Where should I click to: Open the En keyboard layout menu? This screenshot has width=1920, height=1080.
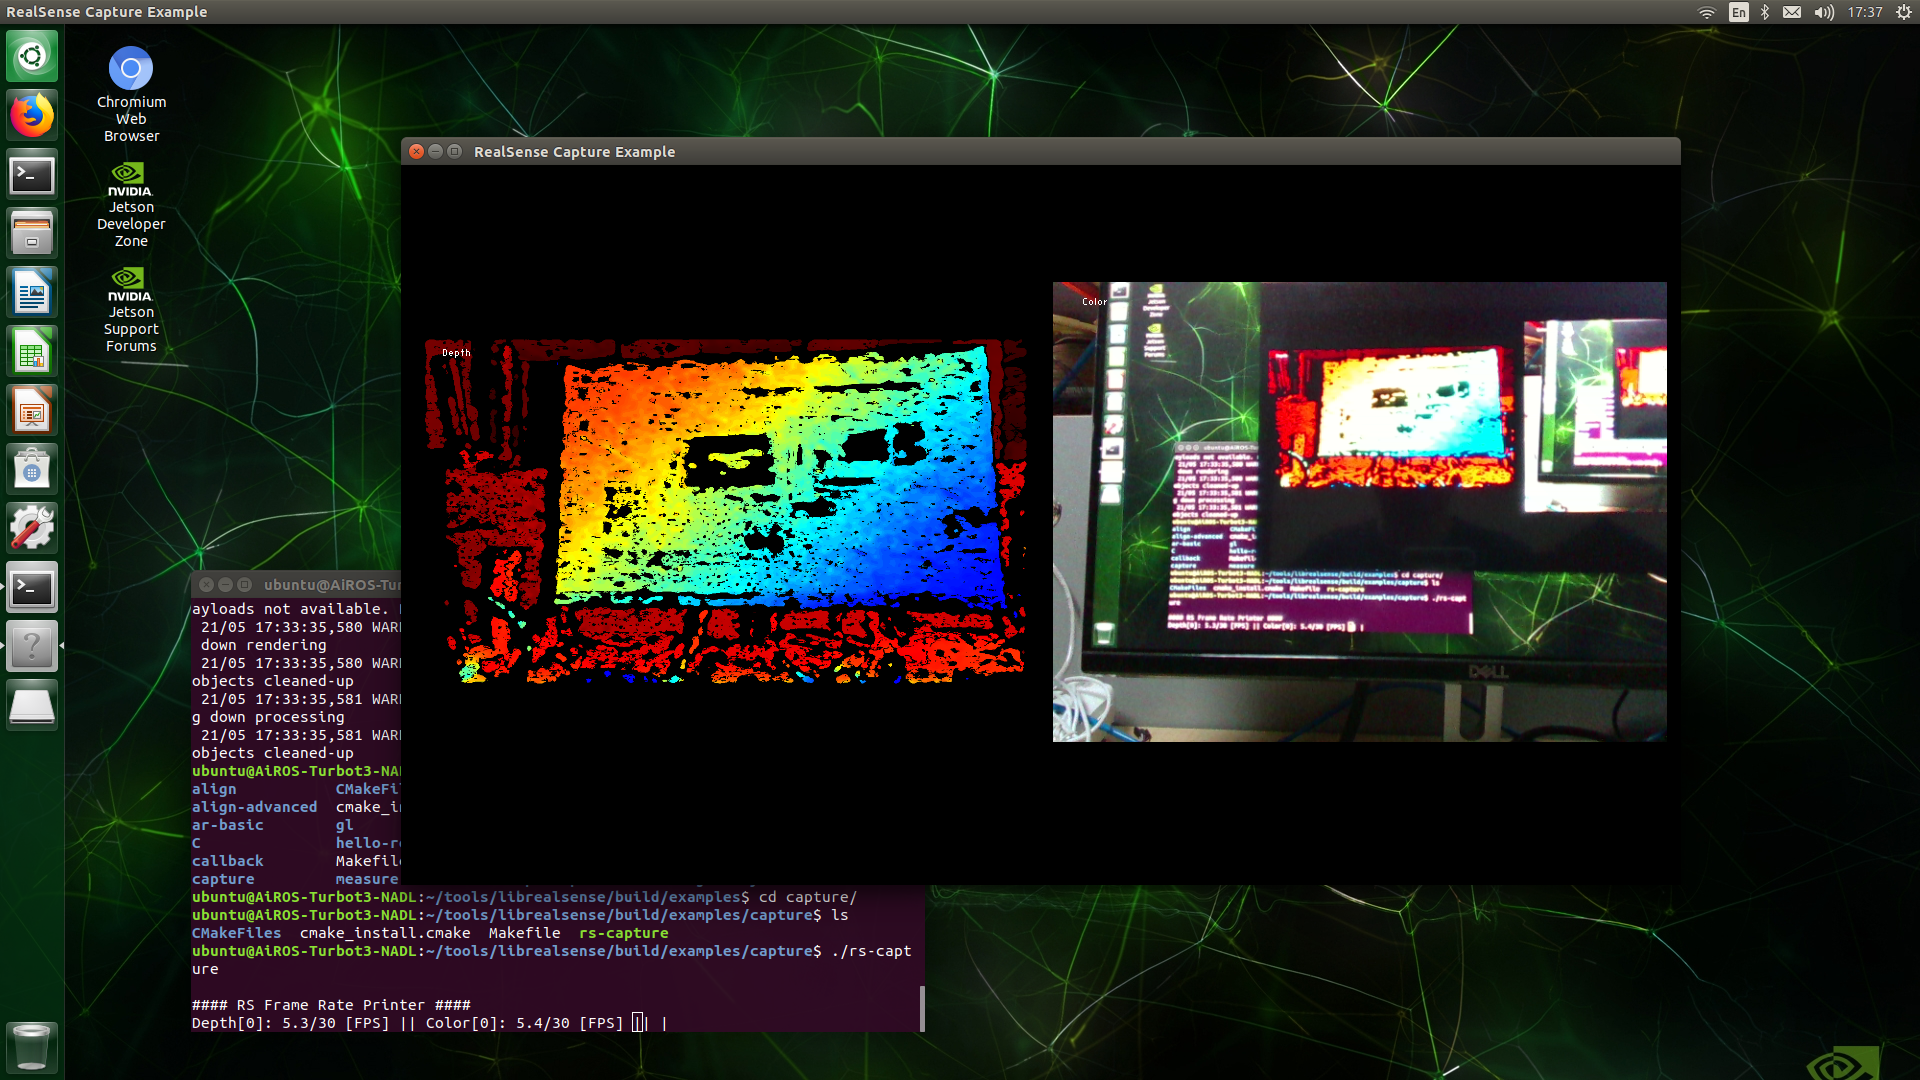[x=1739, y=13]
